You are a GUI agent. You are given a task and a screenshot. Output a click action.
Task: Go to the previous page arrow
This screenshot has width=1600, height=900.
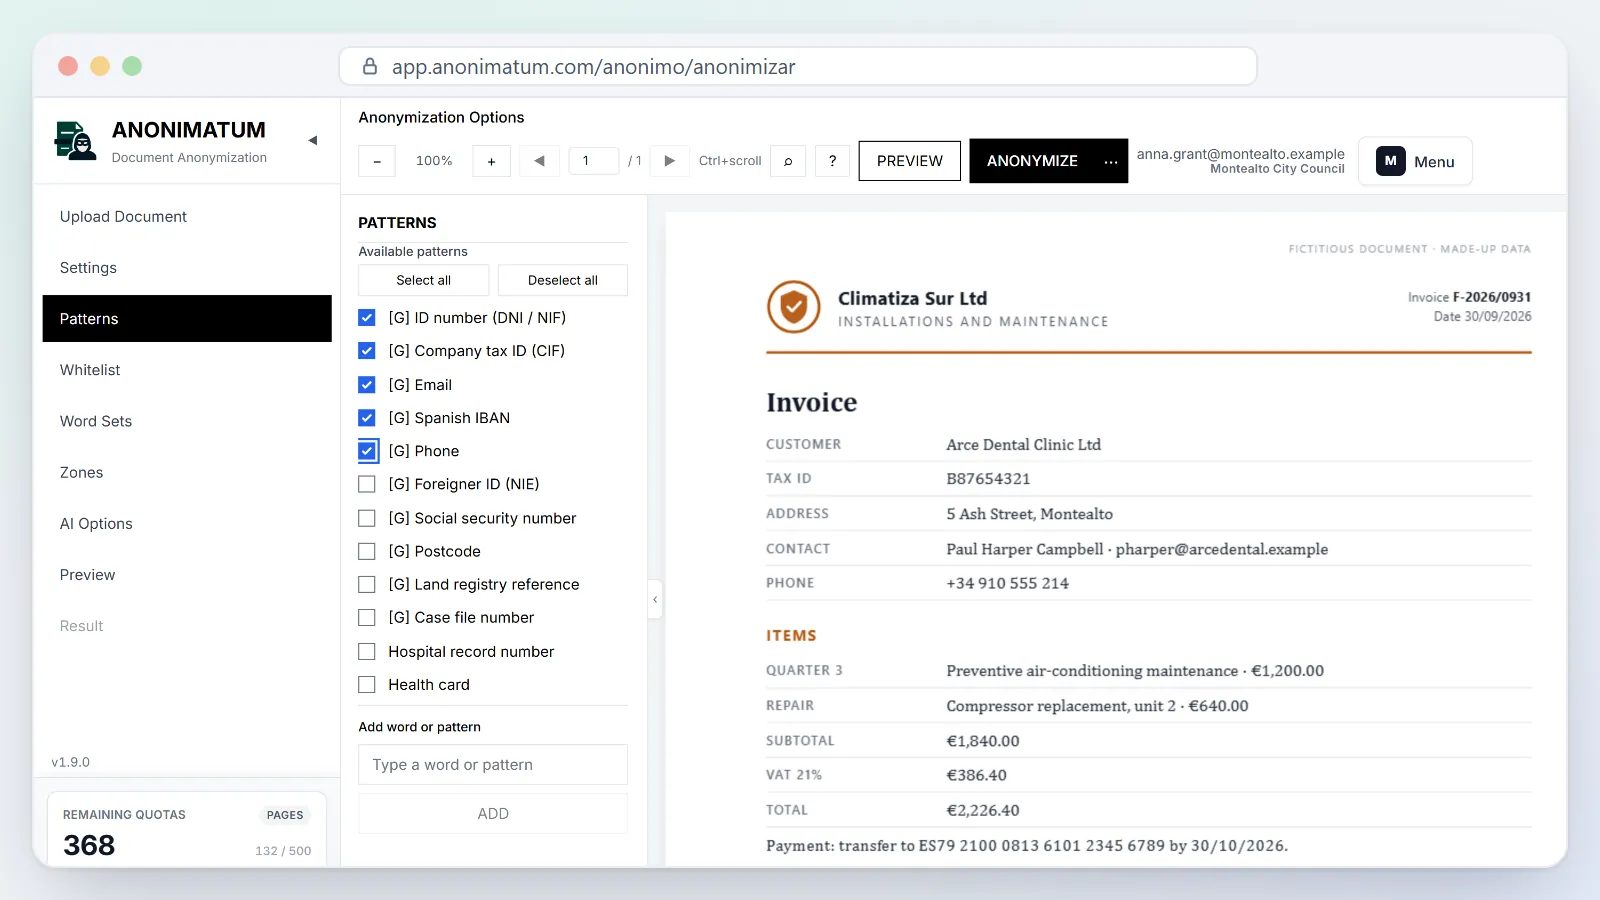click(x=539, y=161)
